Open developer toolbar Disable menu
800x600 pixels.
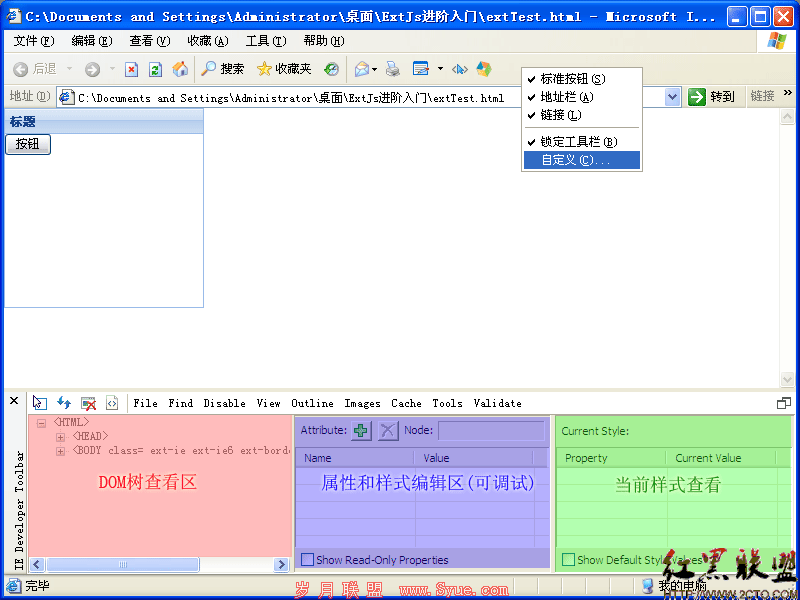click(224, 403)
